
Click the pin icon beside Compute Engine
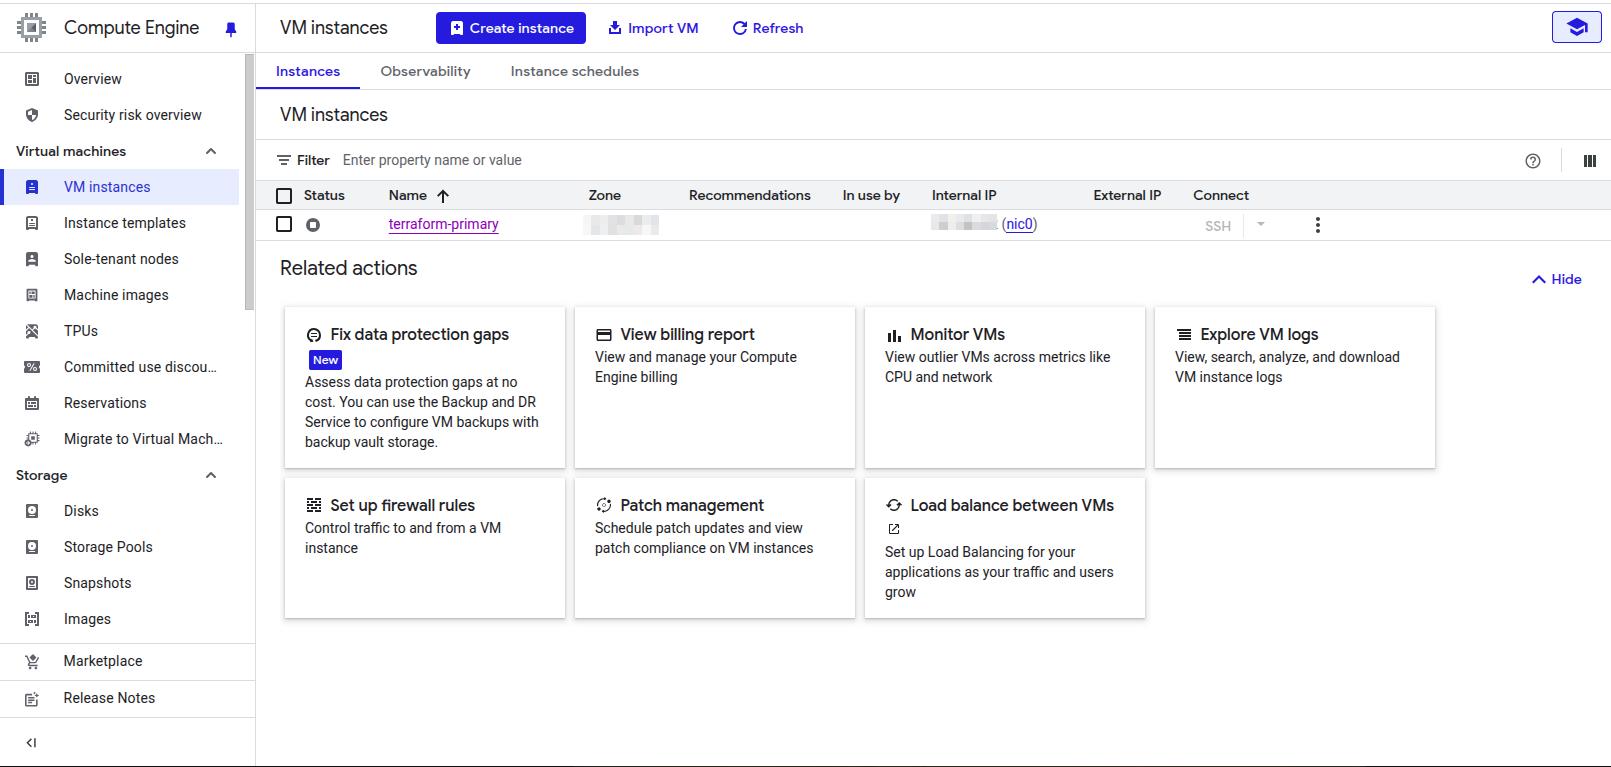[x=231, y=29]
